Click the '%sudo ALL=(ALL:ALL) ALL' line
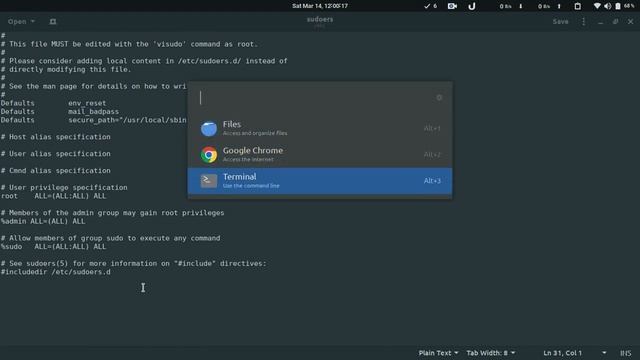640x360 pixels. pos(53,247)
